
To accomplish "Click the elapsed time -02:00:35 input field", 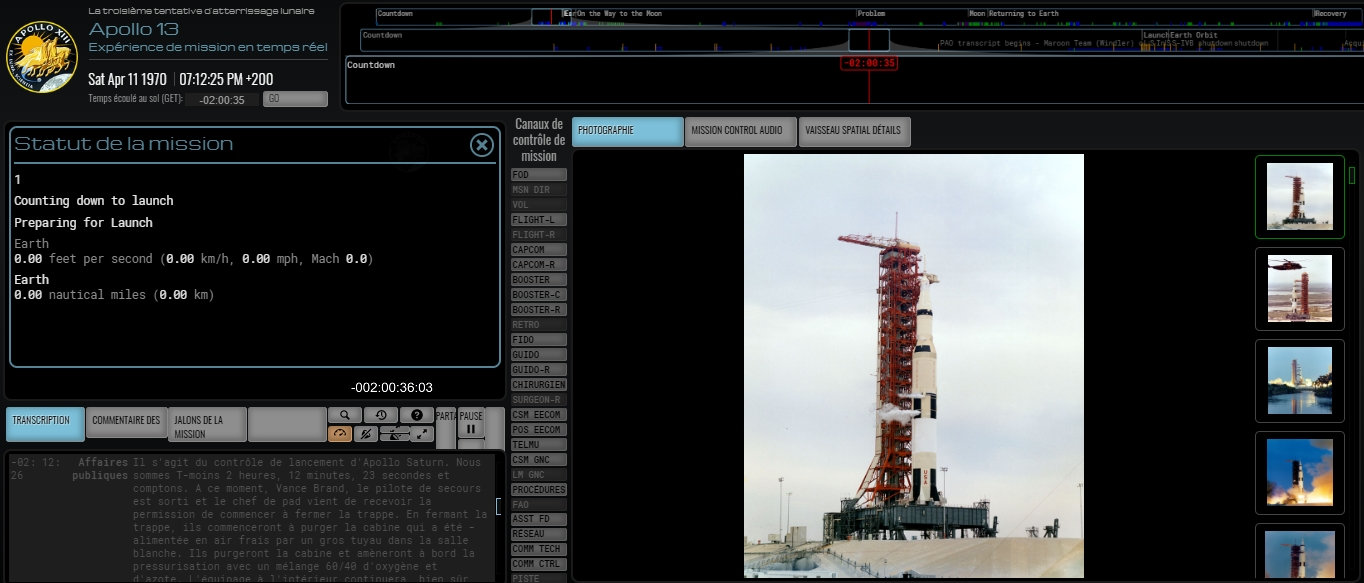I will point(223,99).
